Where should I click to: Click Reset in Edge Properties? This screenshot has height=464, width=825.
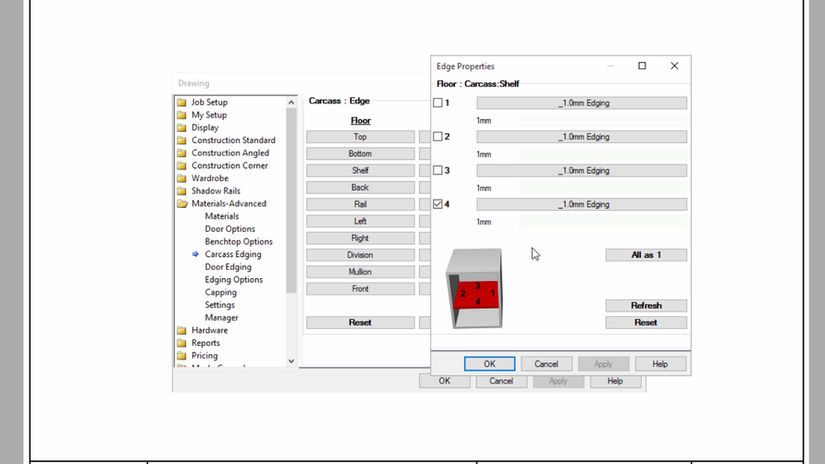(646, 322)
